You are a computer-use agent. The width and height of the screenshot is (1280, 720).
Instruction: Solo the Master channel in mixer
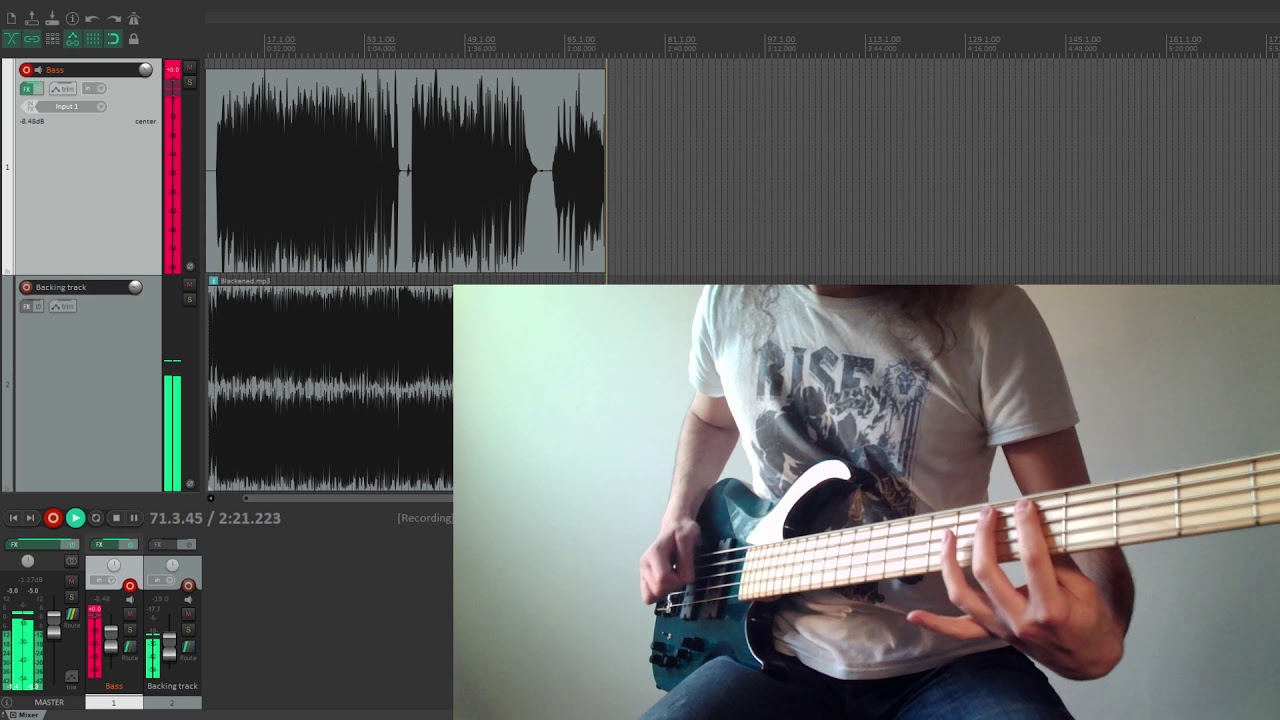pyautogui.click(x=72, y=597)
